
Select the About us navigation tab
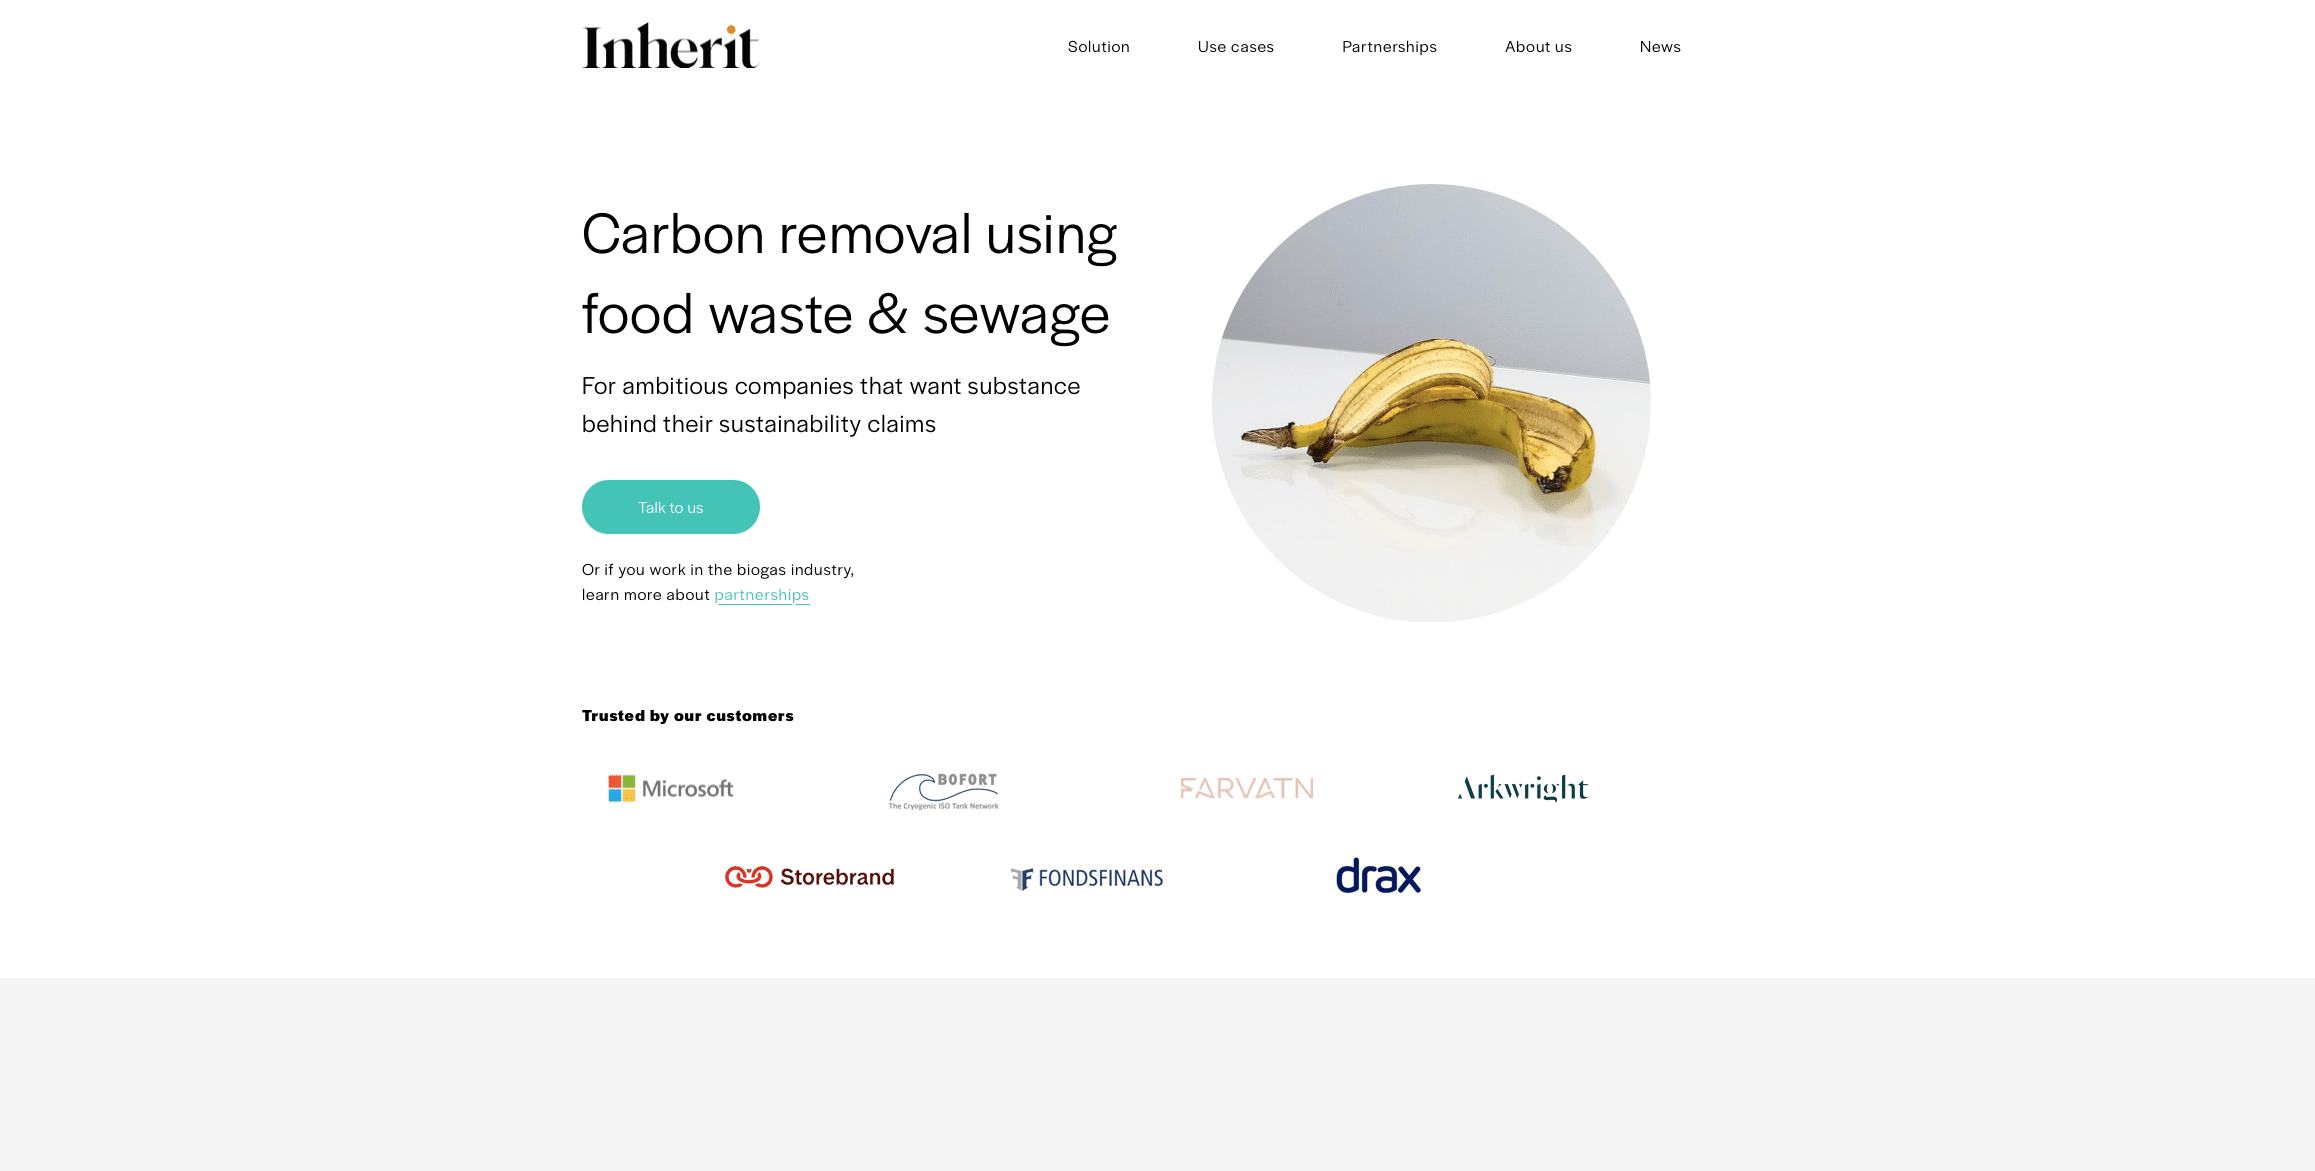1538,46
